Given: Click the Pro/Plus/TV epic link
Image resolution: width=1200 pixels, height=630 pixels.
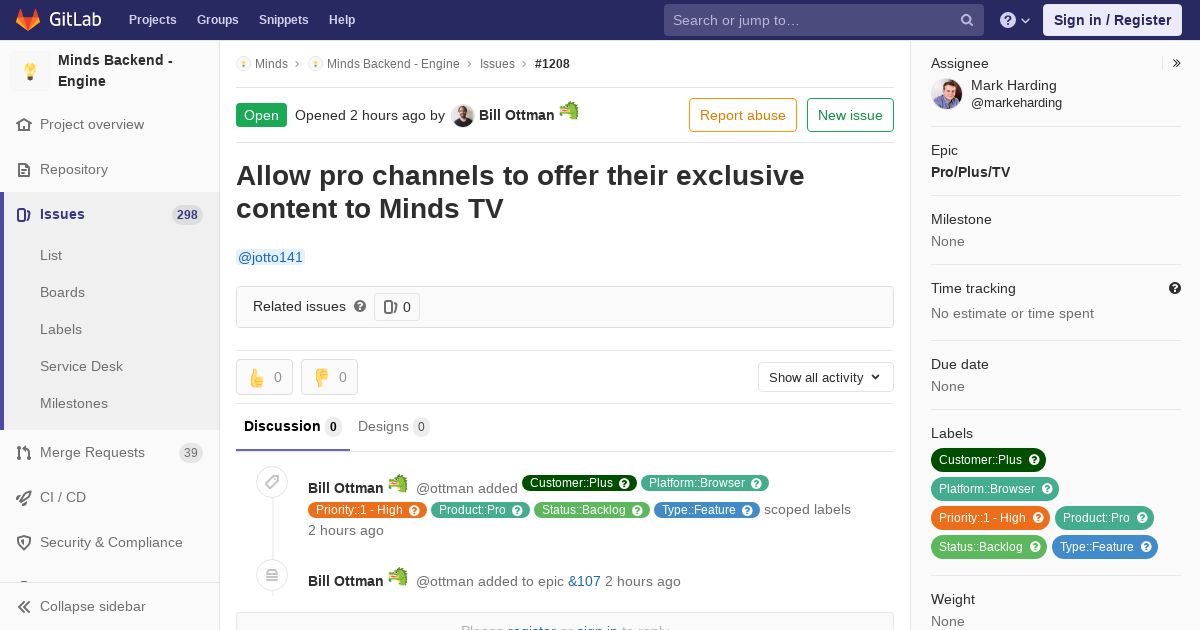Looking at the screenshot, I should 970,172.
